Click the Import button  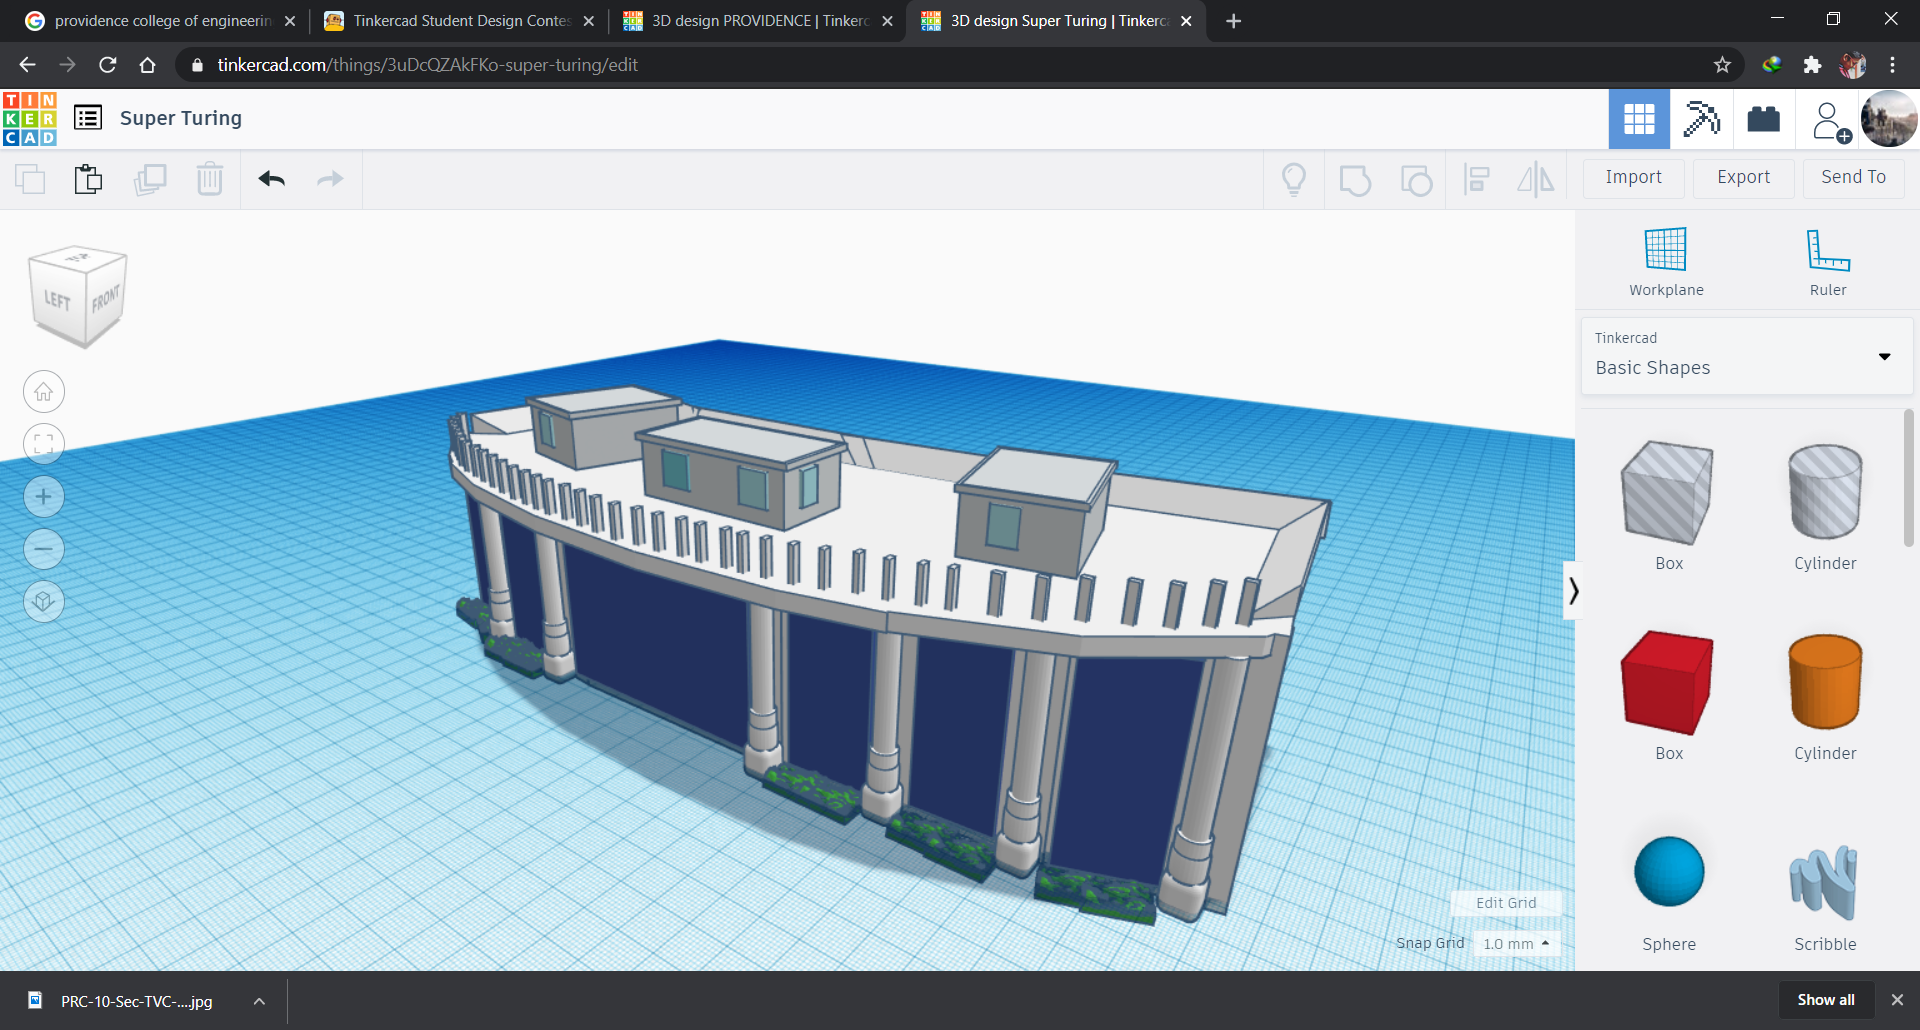(1634, 178)
